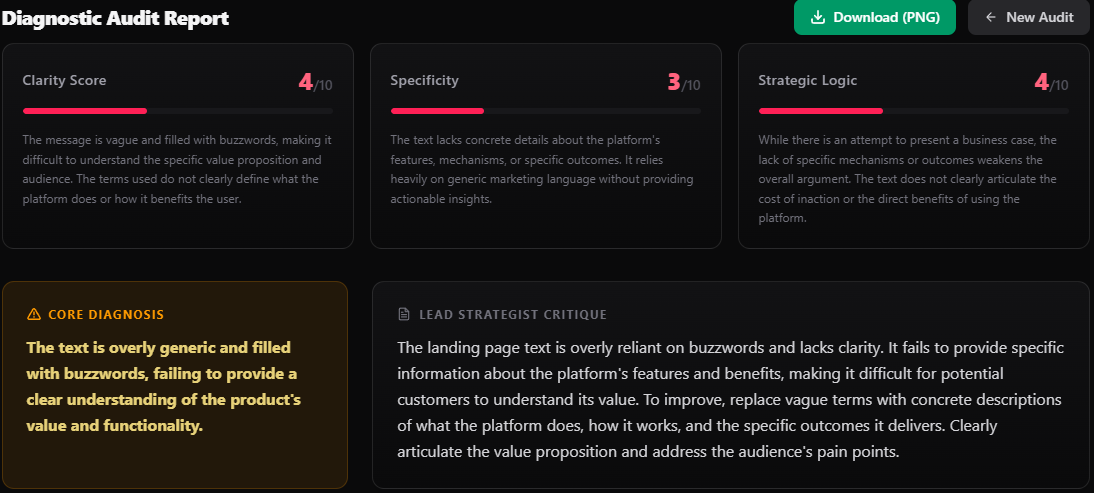The image size is (1094, 493).
Task: Click the Specificity progress bar
Action: click(x=546, y=111)
